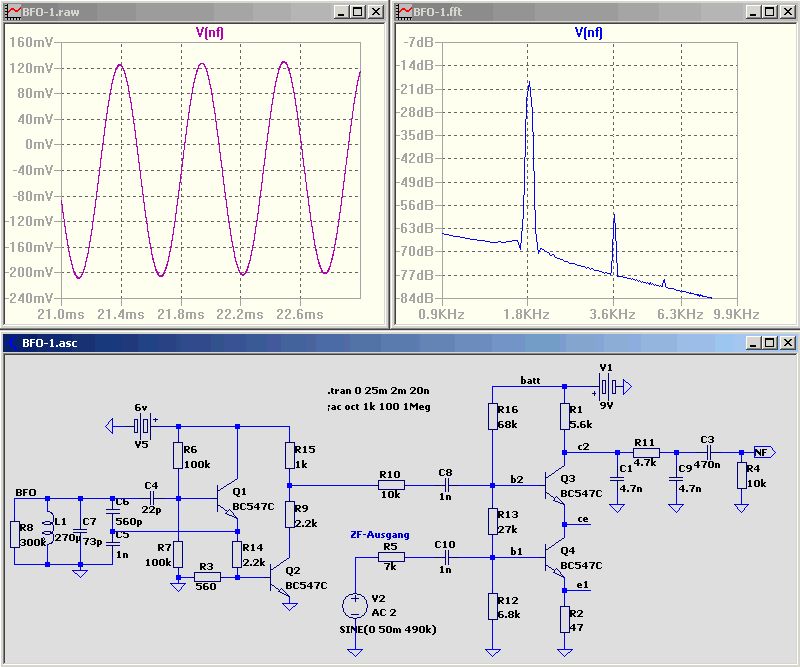Select capacitor C10 1n symbol

[446, 557]
